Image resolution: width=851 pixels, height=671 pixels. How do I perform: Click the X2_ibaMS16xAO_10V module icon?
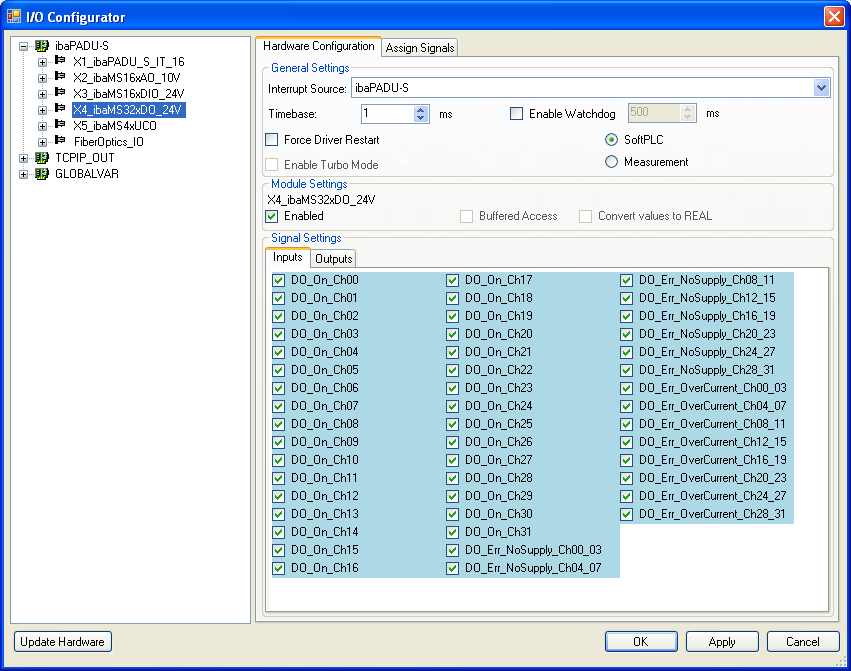(60, 77)
